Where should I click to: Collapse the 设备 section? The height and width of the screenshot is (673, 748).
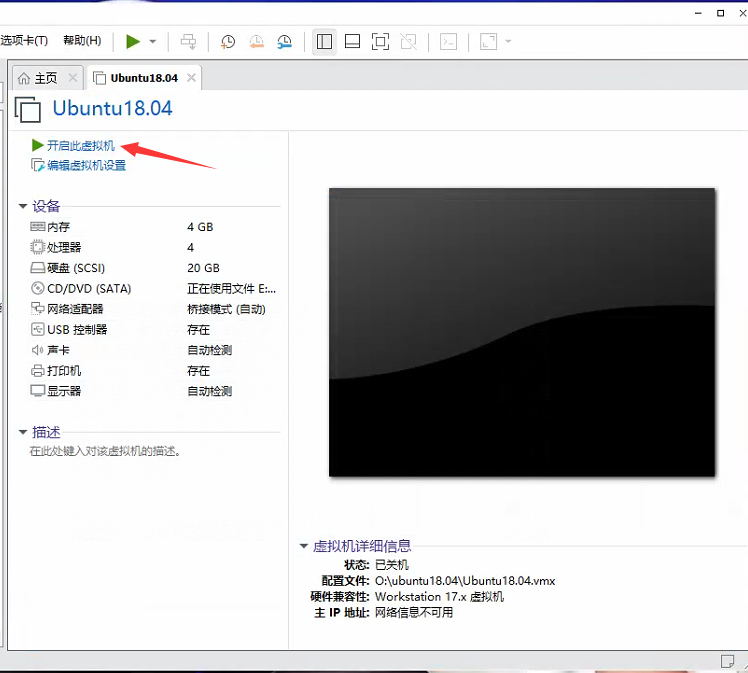(22, 206)
